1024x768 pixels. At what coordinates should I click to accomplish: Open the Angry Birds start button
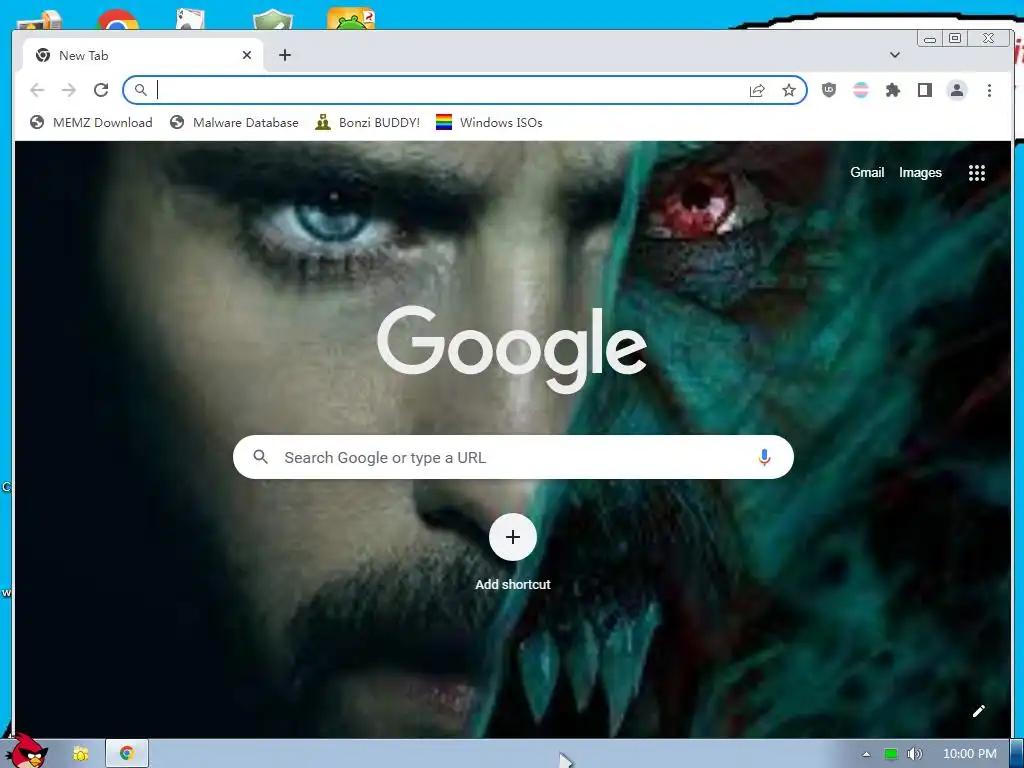[x=27, y=752]
